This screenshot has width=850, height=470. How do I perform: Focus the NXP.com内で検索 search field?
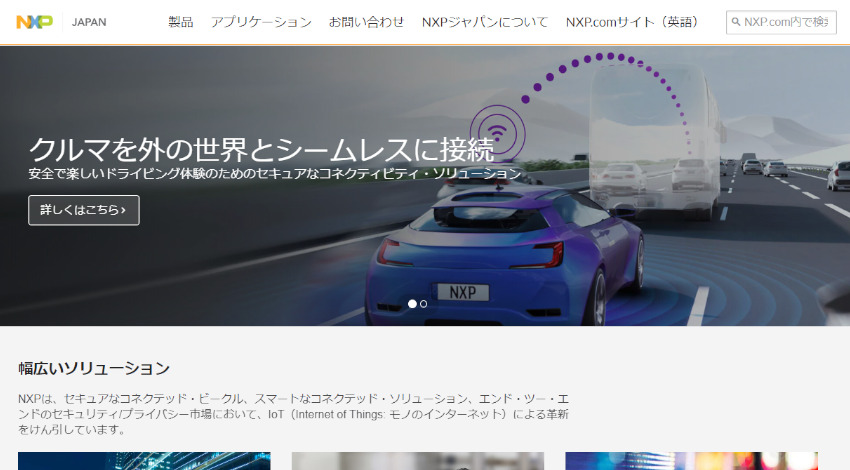(x=781, y=22)
